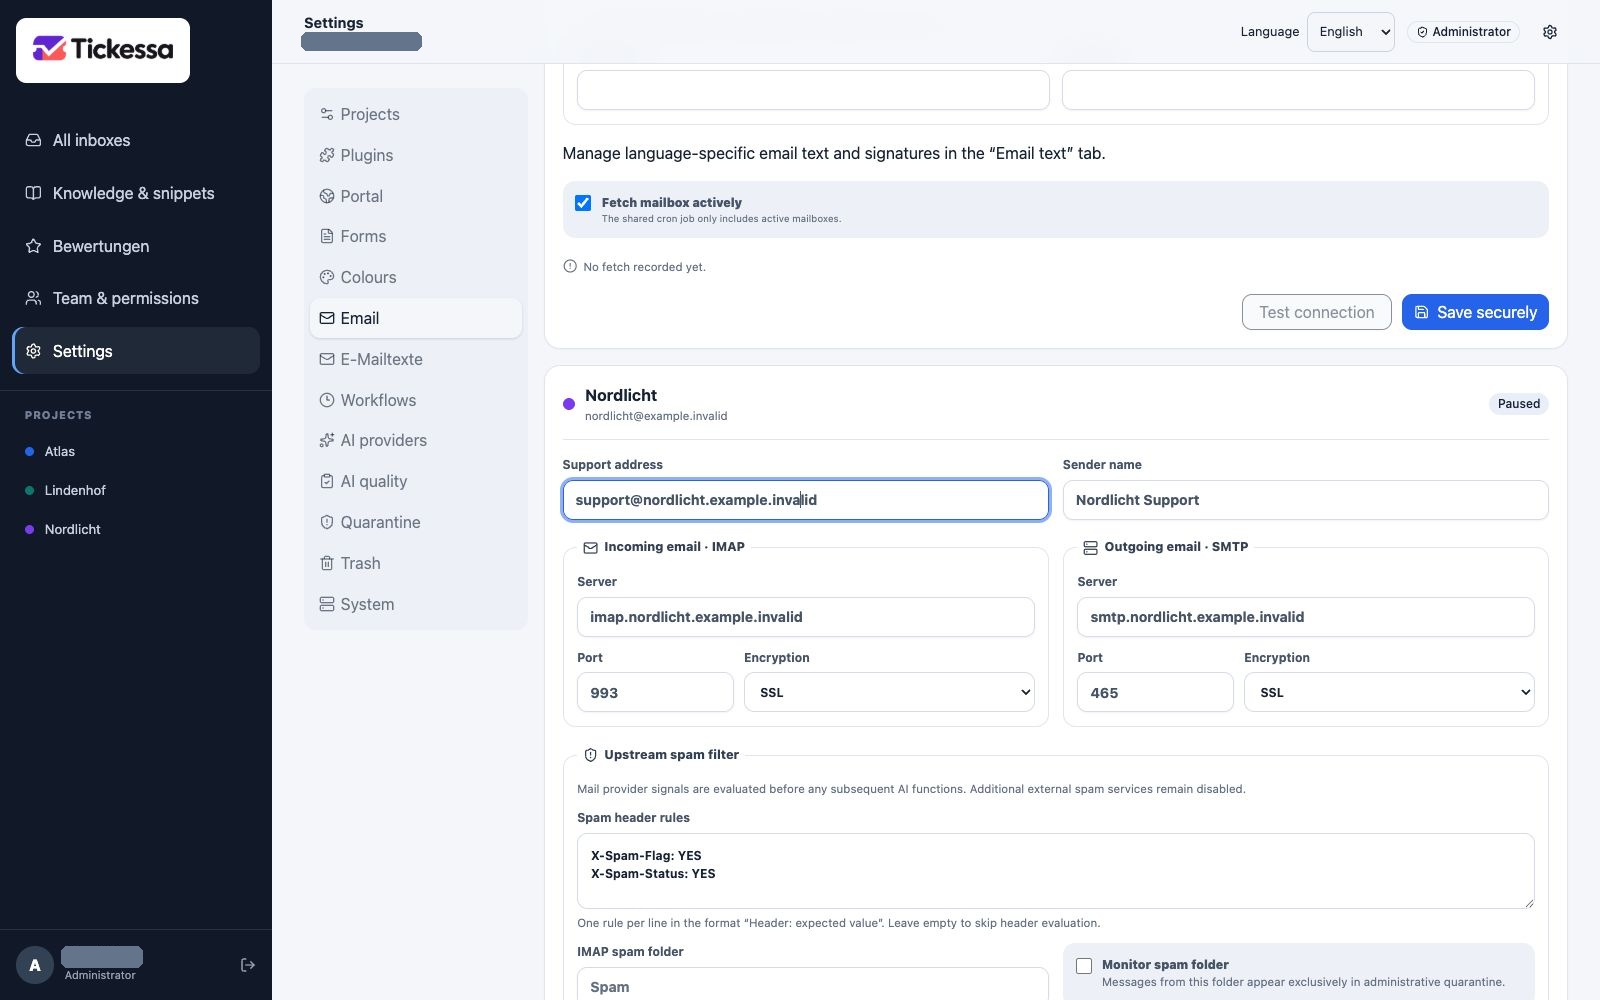Image resolution: width=1600 pixels, height=1000 pixels.
Task: Click the AI providers sparkle icon
Action: (x=327, y=440)
